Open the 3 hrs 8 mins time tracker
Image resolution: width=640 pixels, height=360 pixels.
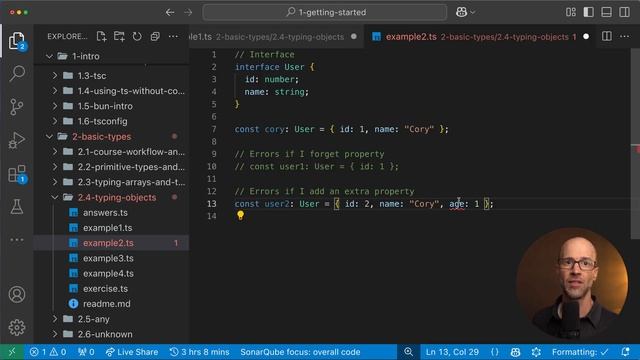(x=199, y=352)
